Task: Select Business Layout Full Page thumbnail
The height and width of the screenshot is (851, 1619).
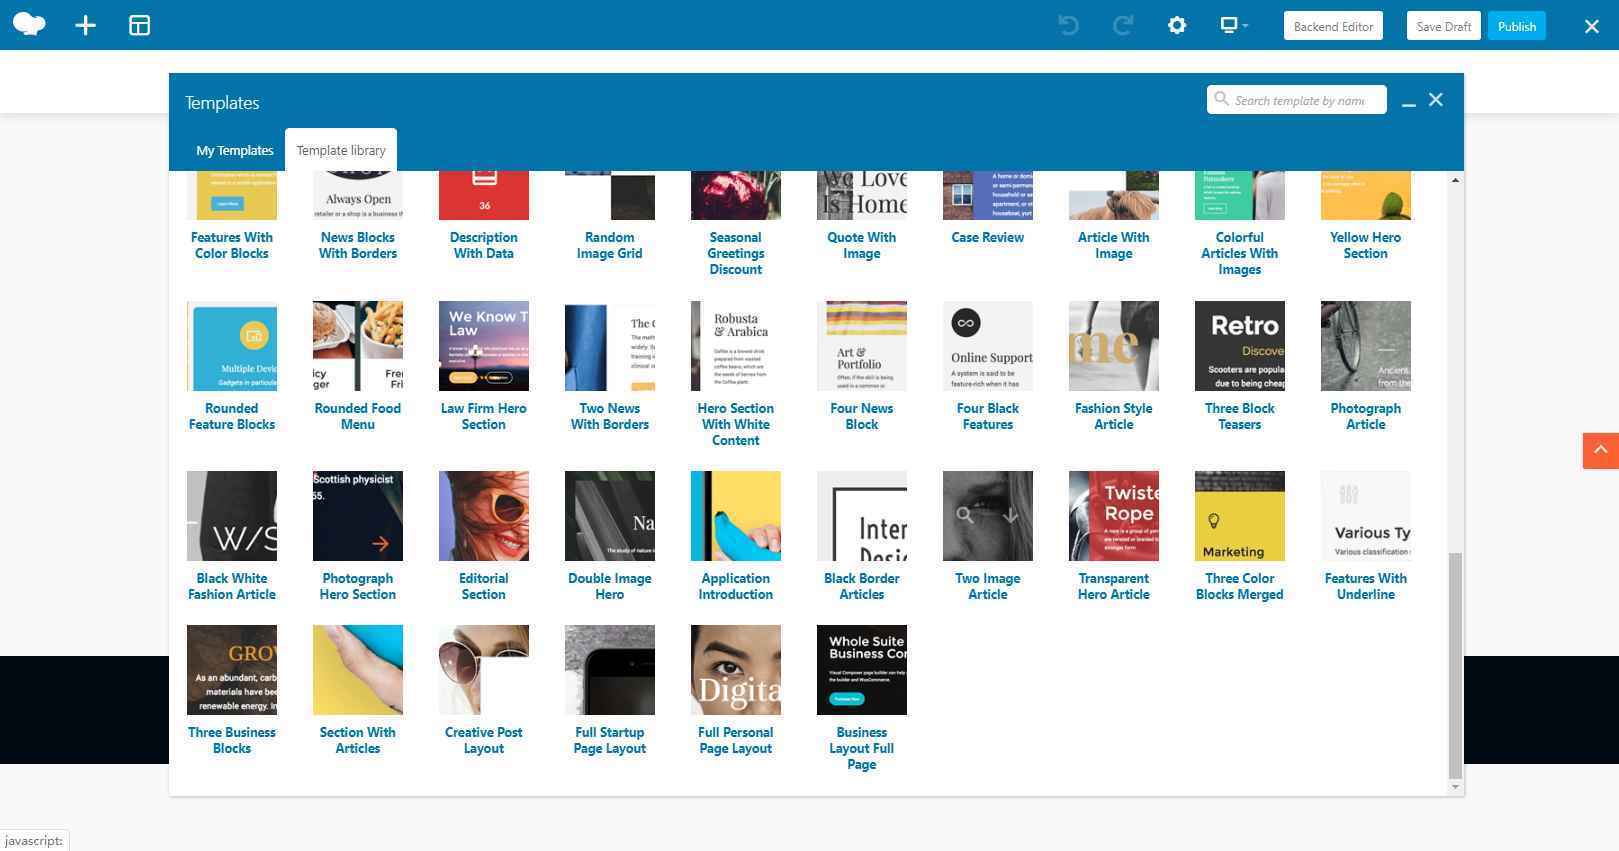Action: click(x=862, y=670)
